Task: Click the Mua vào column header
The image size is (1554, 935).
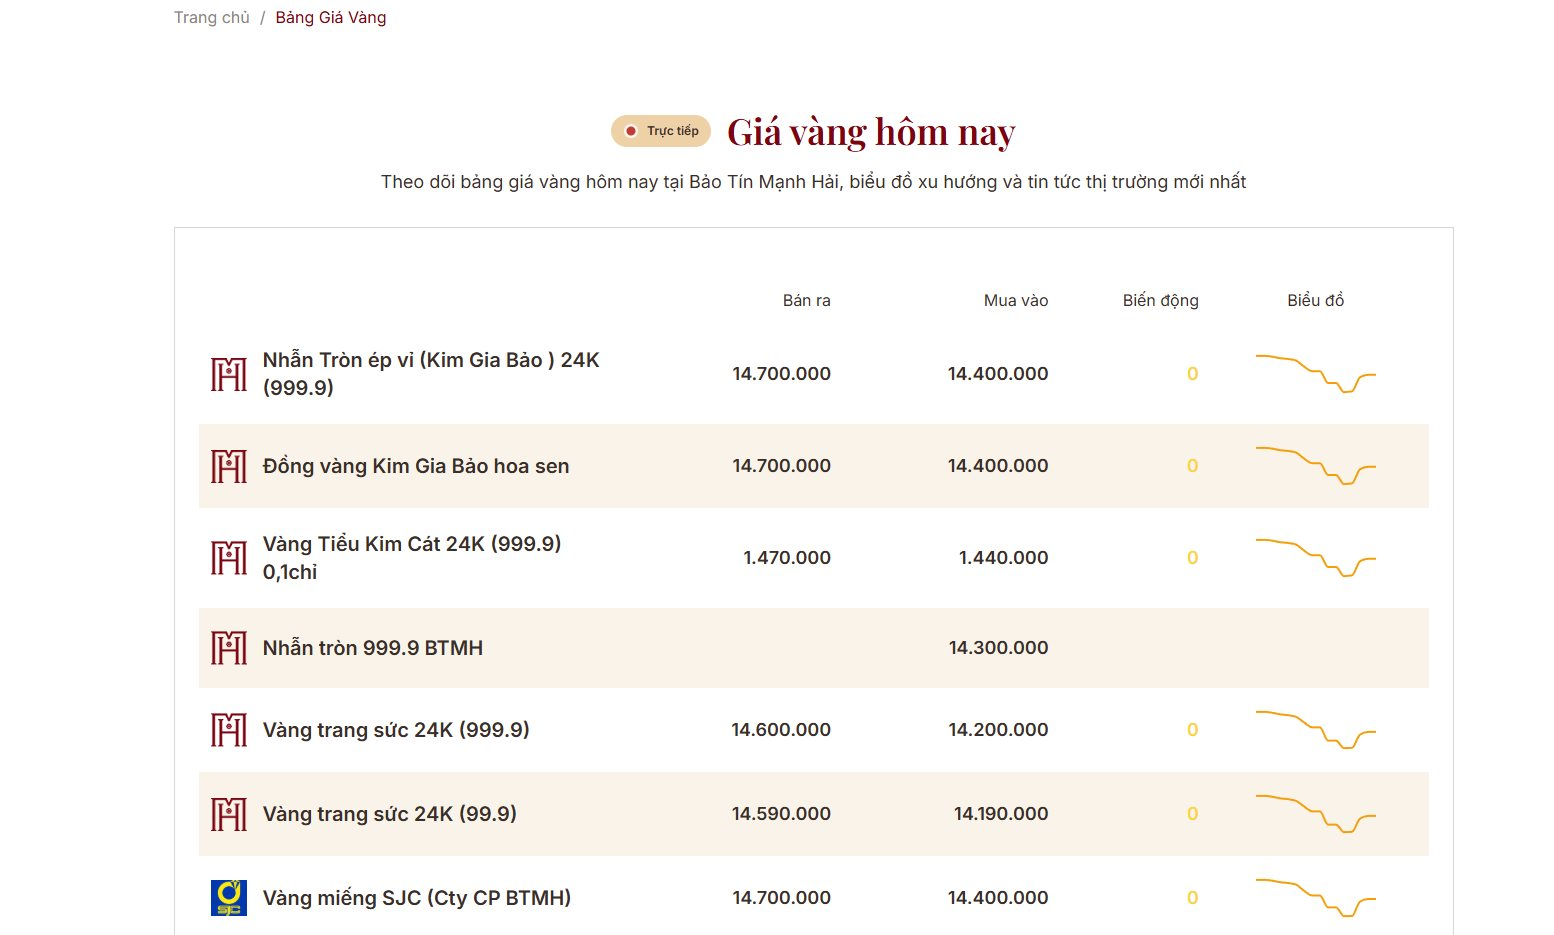Action: click(x=1016, y=300)
